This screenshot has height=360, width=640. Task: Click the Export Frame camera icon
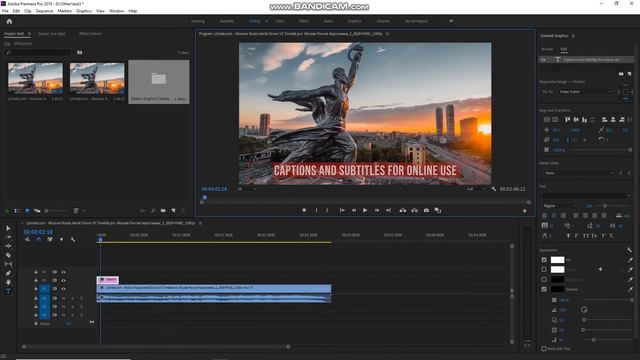(x=426, y=210)
